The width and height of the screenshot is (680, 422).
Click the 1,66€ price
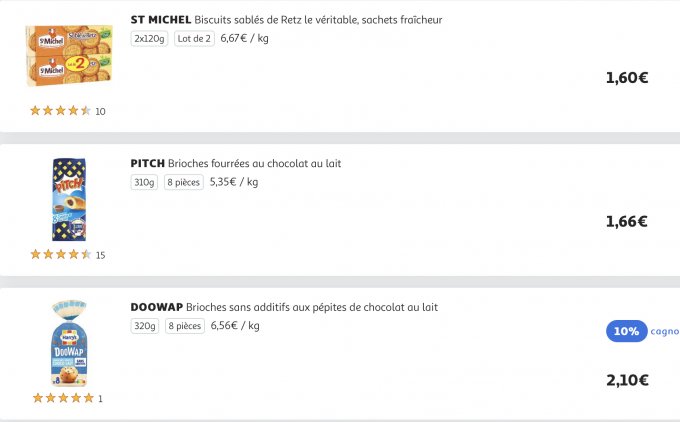[627, 222]
